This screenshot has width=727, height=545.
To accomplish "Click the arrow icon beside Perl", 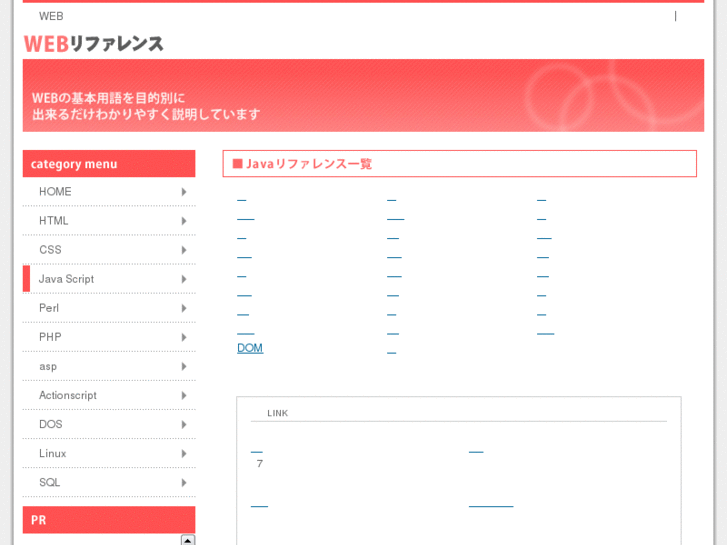I will pos(184,308).
